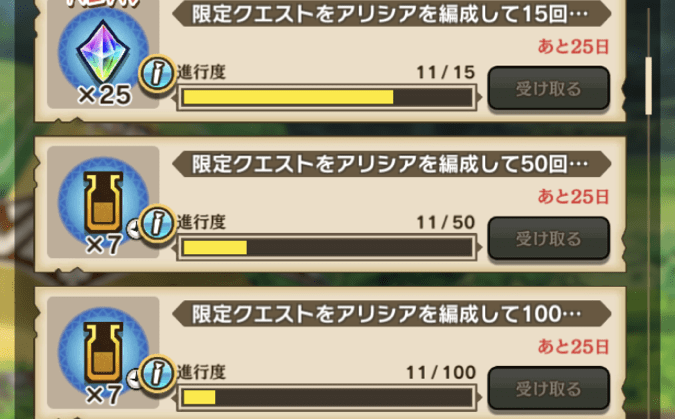Click 受け取る button for the 11/100 mission
The image size is (675, 419).
(x=548, y=388)
